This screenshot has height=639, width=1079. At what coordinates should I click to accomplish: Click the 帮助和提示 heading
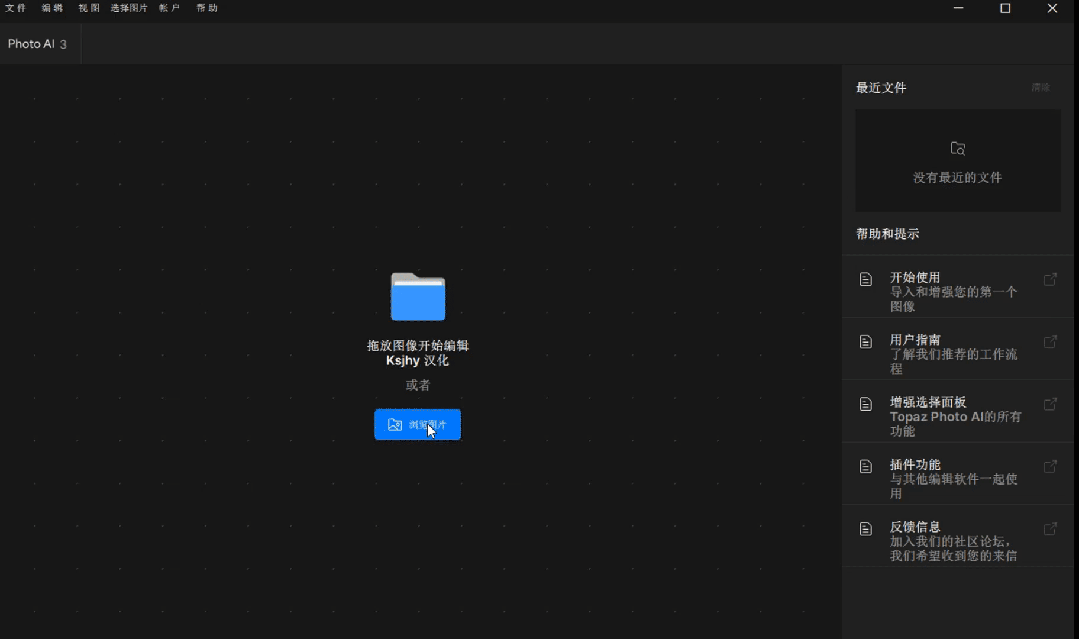[x=888, y=234]
